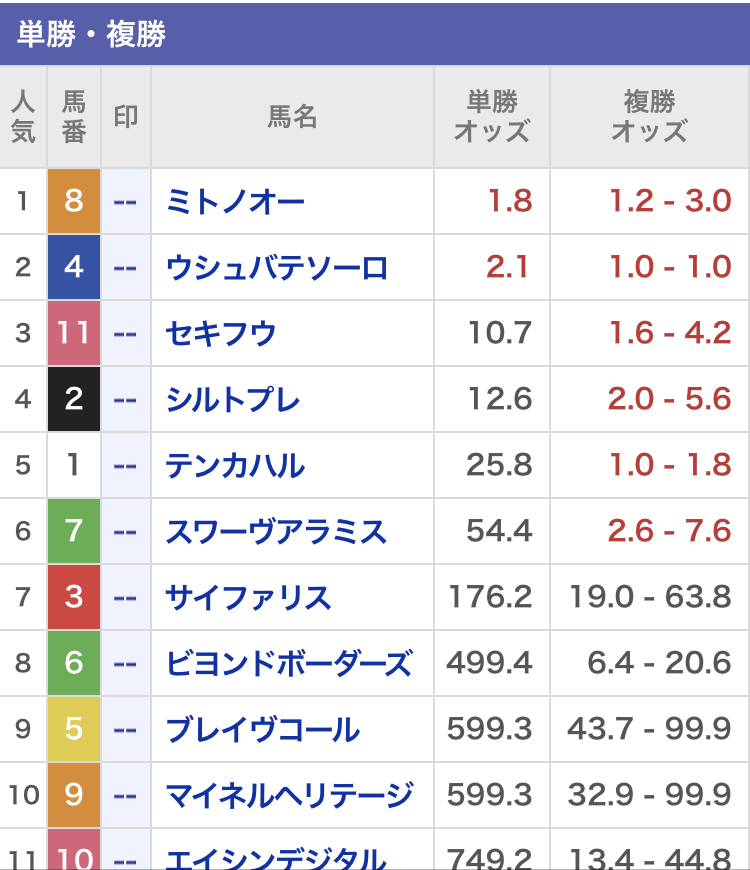The image size is (750, 870).
Task: Open horse link マイネルヘリテージ
Action: tap(290, 796)
